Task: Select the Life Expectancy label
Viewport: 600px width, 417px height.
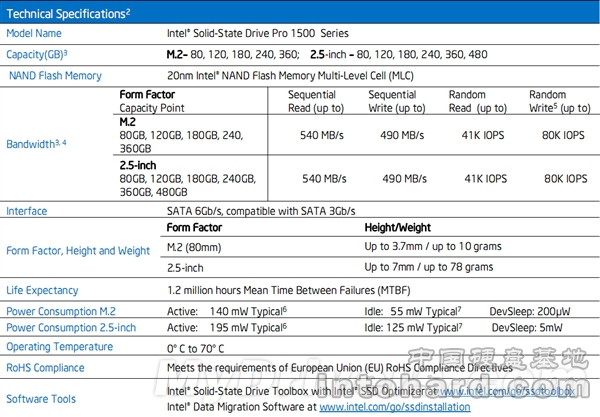Action: point(42,290)
